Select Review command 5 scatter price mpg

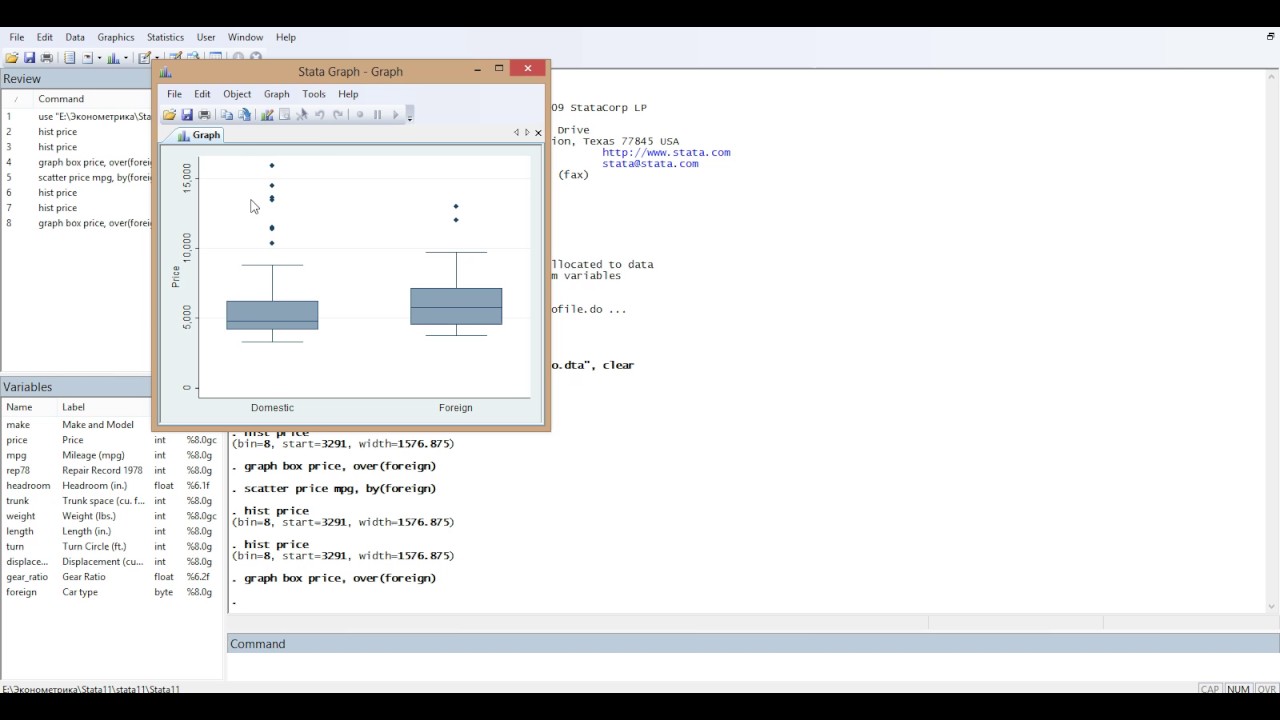(76, 177)
